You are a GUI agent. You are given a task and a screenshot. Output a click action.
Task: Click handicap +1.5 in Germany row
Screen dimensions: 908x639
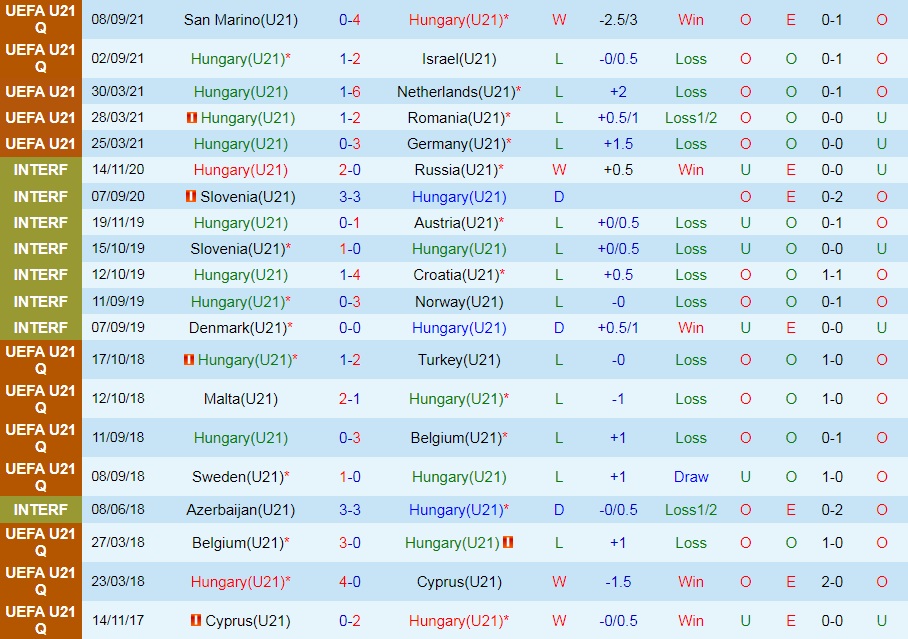(618, 144)
